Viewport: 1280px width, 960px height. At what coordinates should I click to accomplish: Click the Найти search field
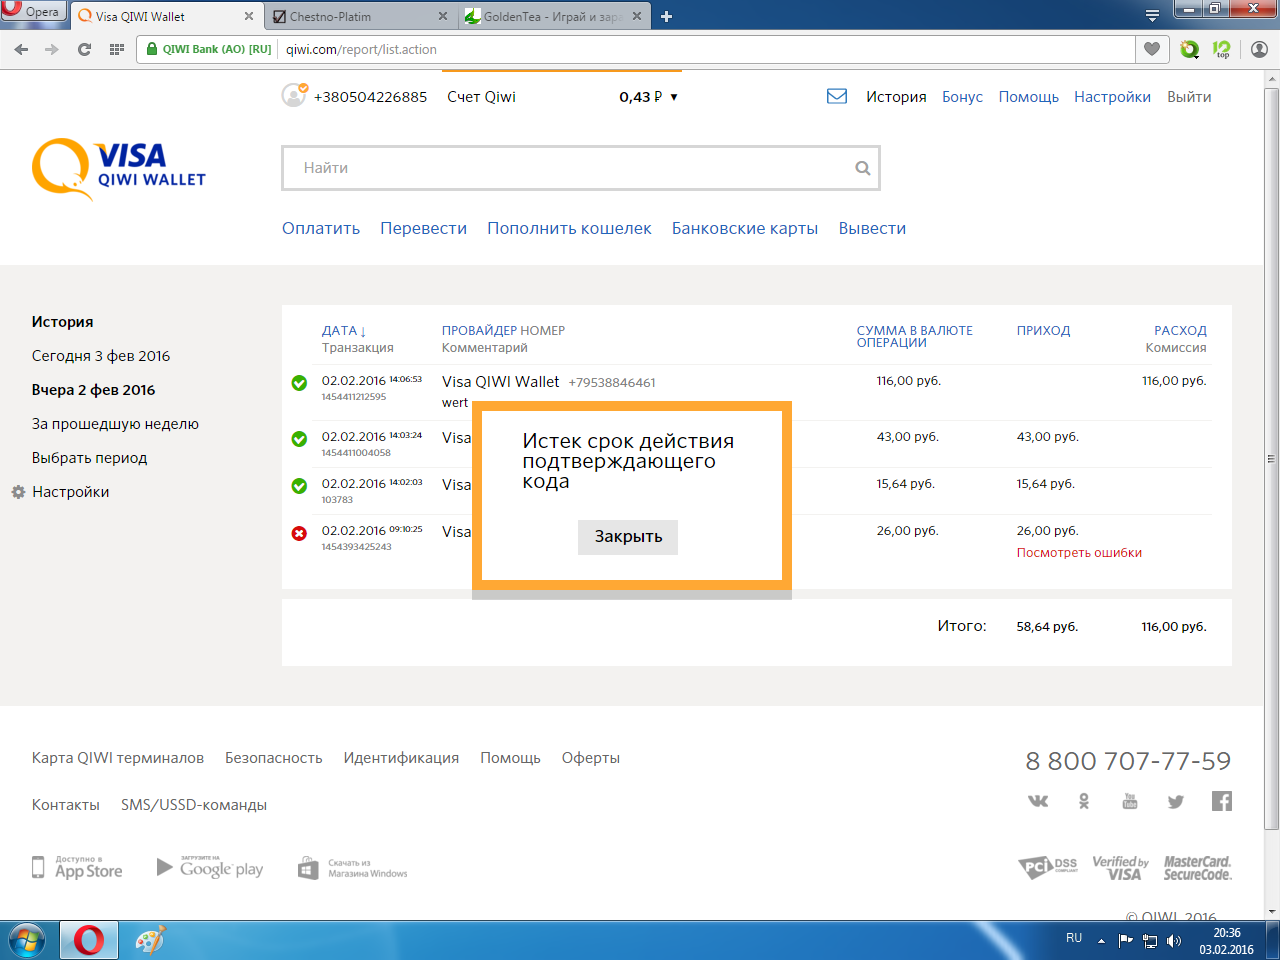pos(580,168)
